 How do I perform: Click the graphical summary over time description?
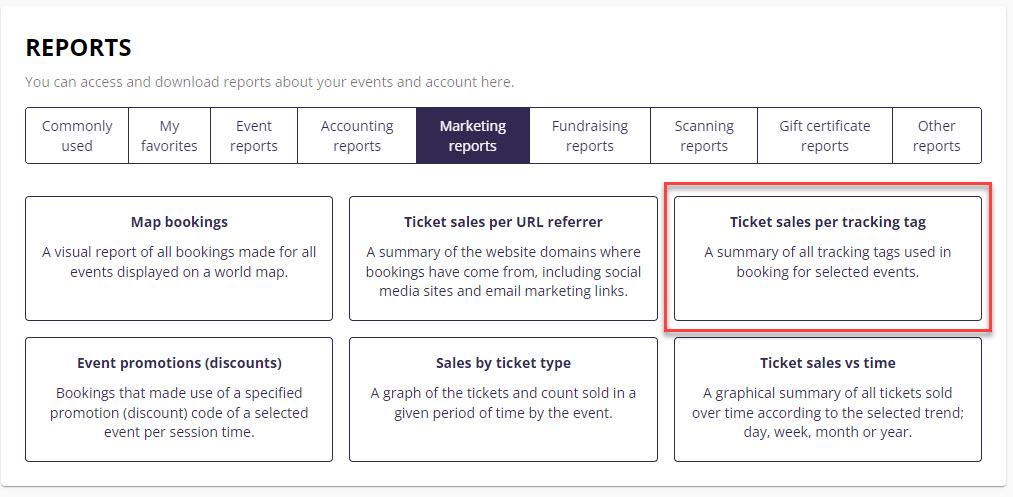[828, 412]
